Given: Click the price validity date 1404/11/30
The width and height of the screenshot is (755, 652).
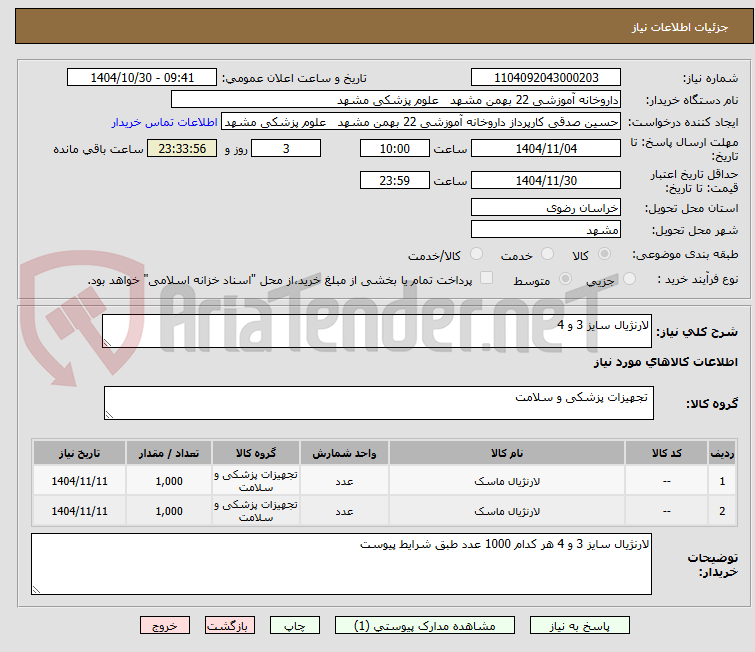Looking at the screenshot, I should [546, 180].
